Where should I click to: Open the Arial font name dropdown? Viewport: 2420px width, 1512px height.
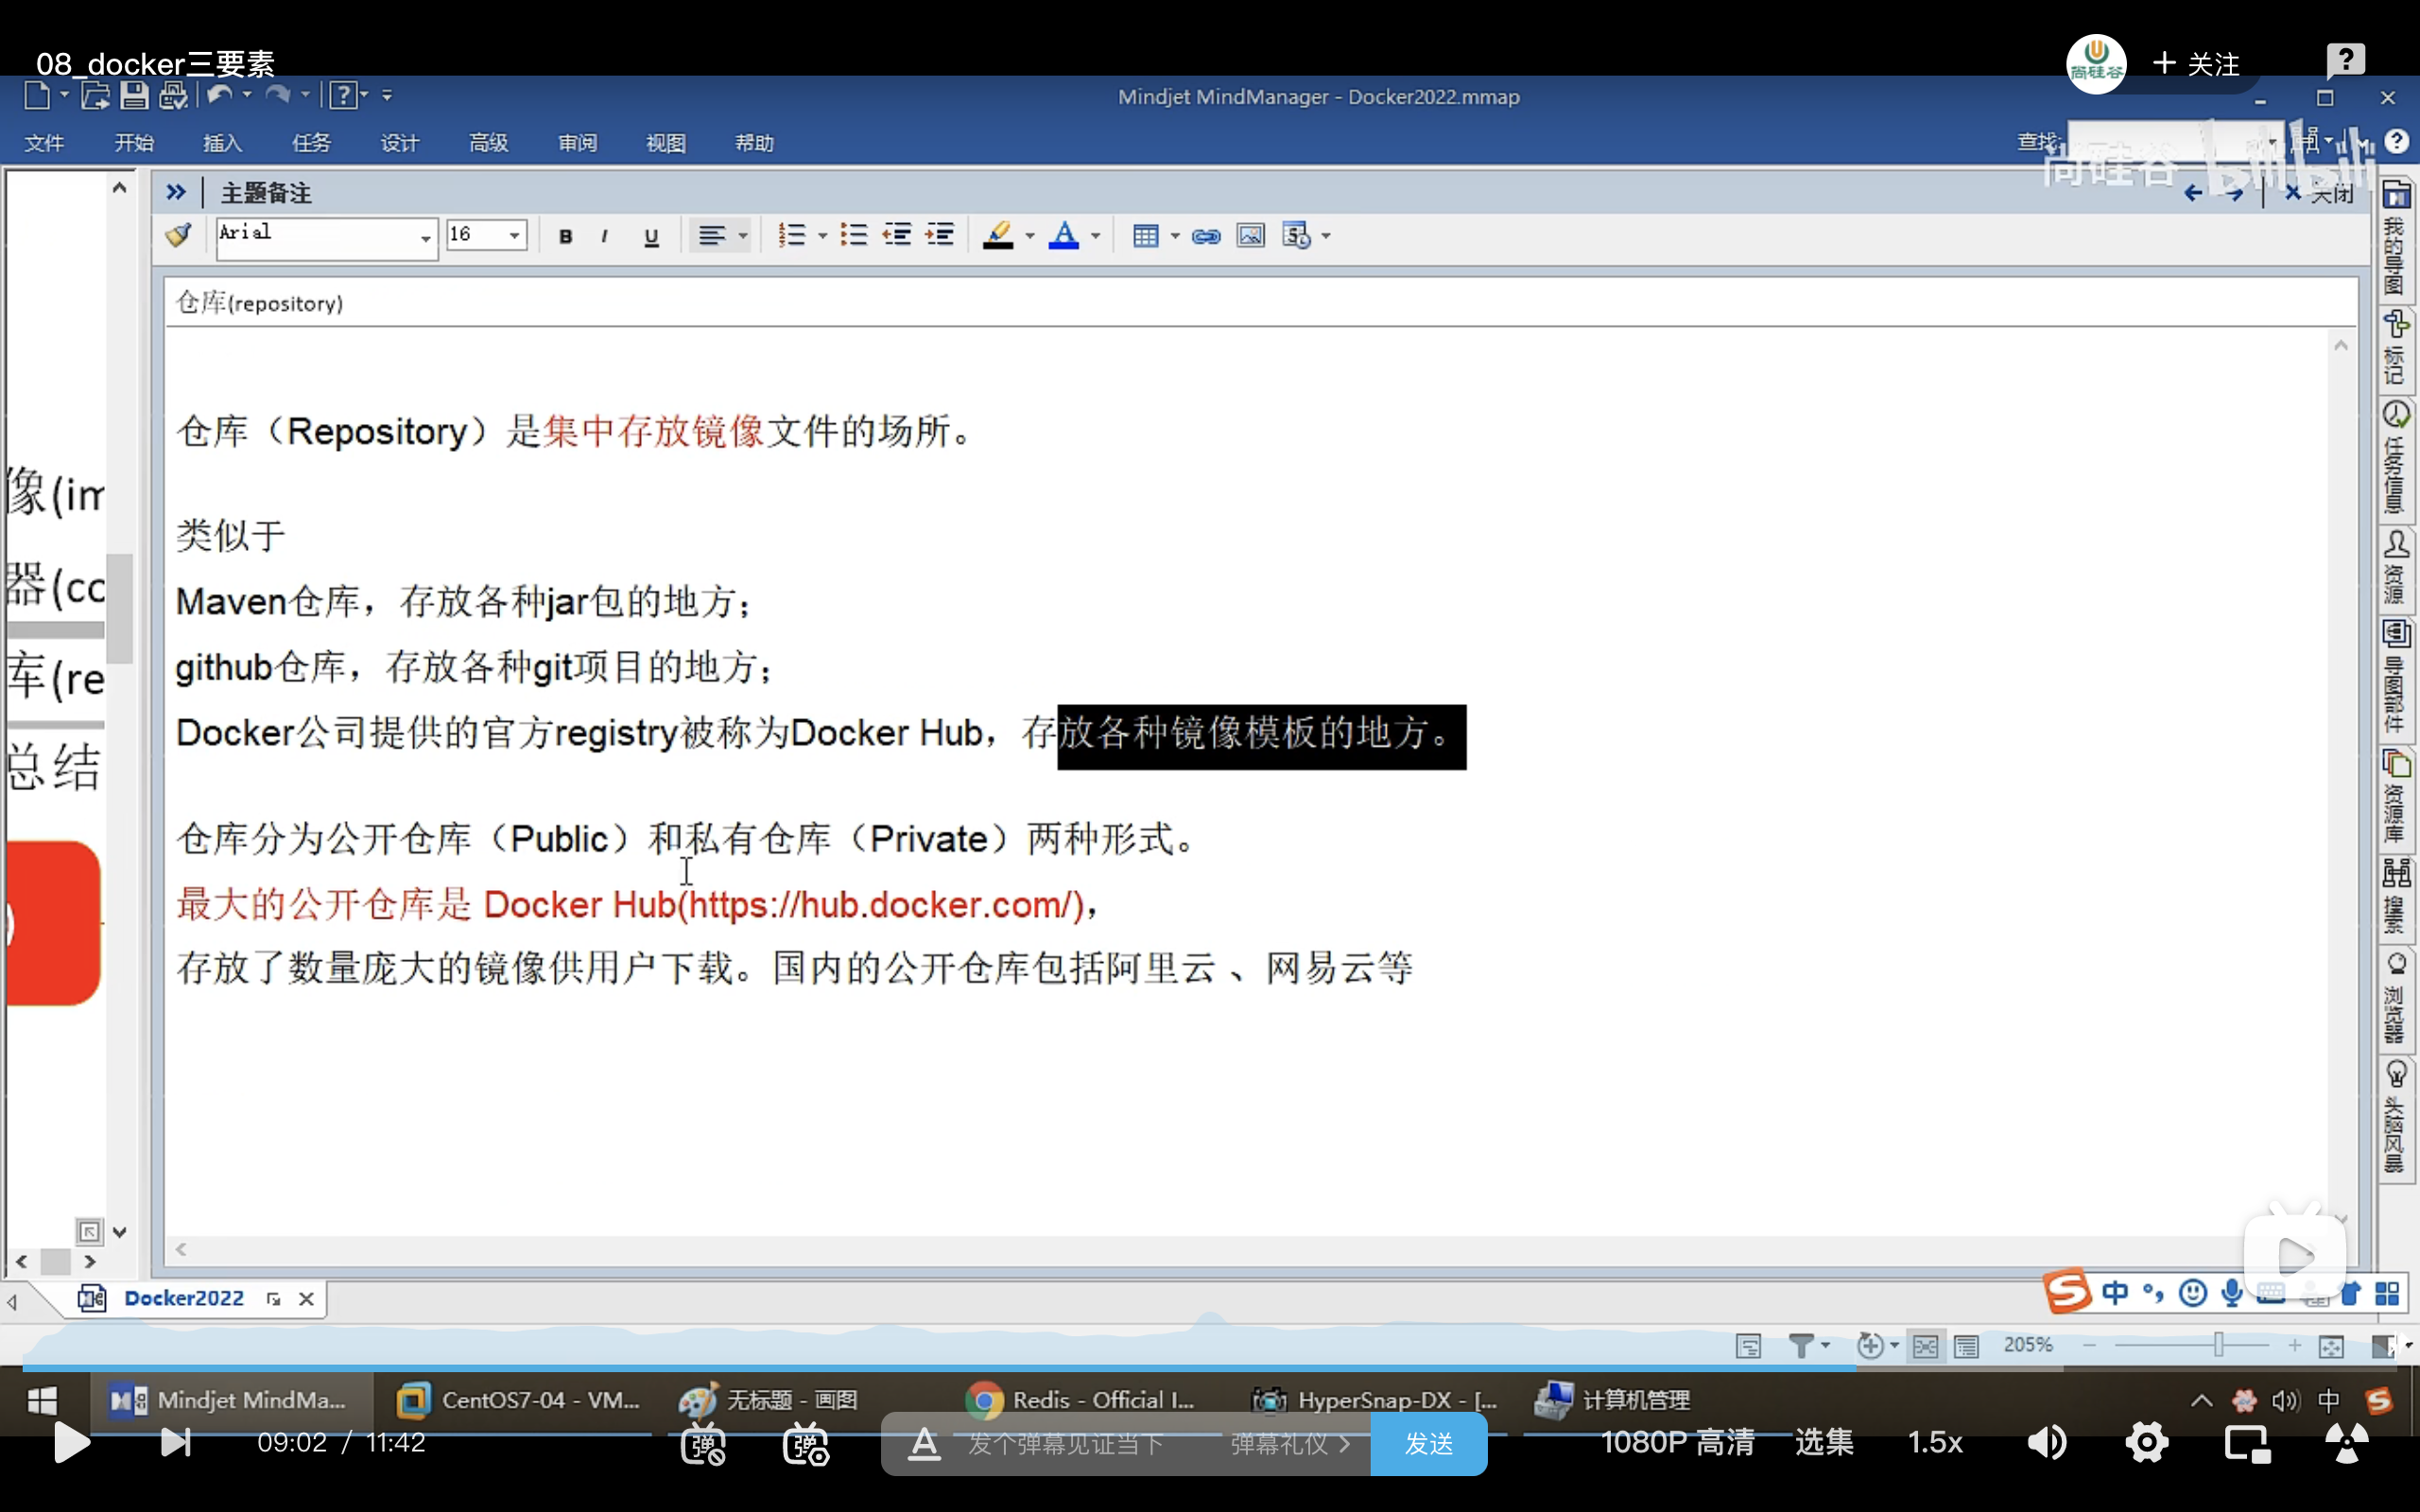pos(425,238)
